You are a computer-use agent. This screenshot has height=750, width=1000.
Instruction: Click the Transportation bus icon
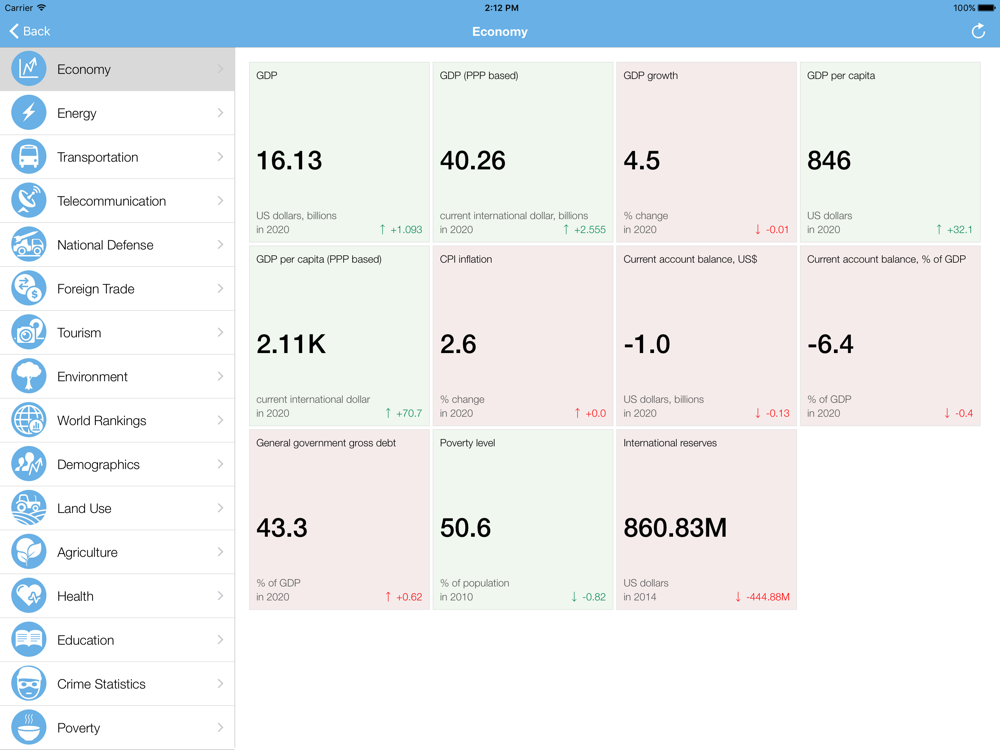click(x=29, y=156)
